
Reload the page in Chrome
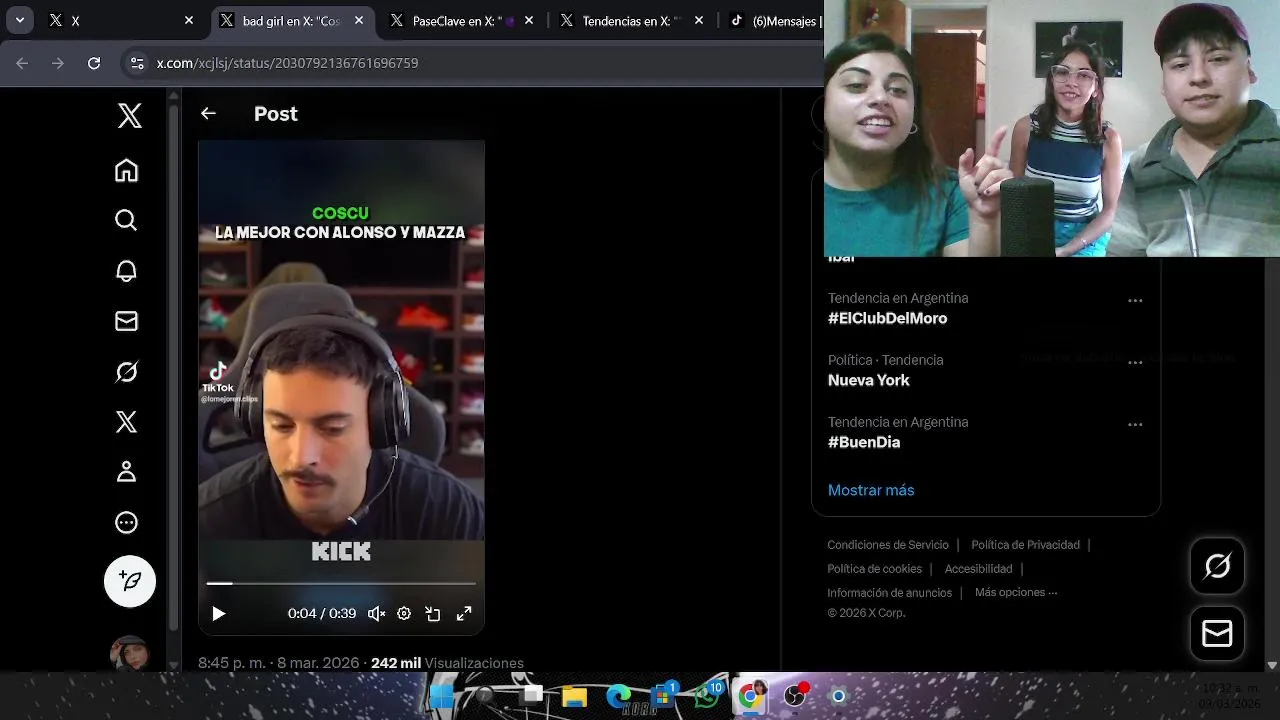pos(94,63)
